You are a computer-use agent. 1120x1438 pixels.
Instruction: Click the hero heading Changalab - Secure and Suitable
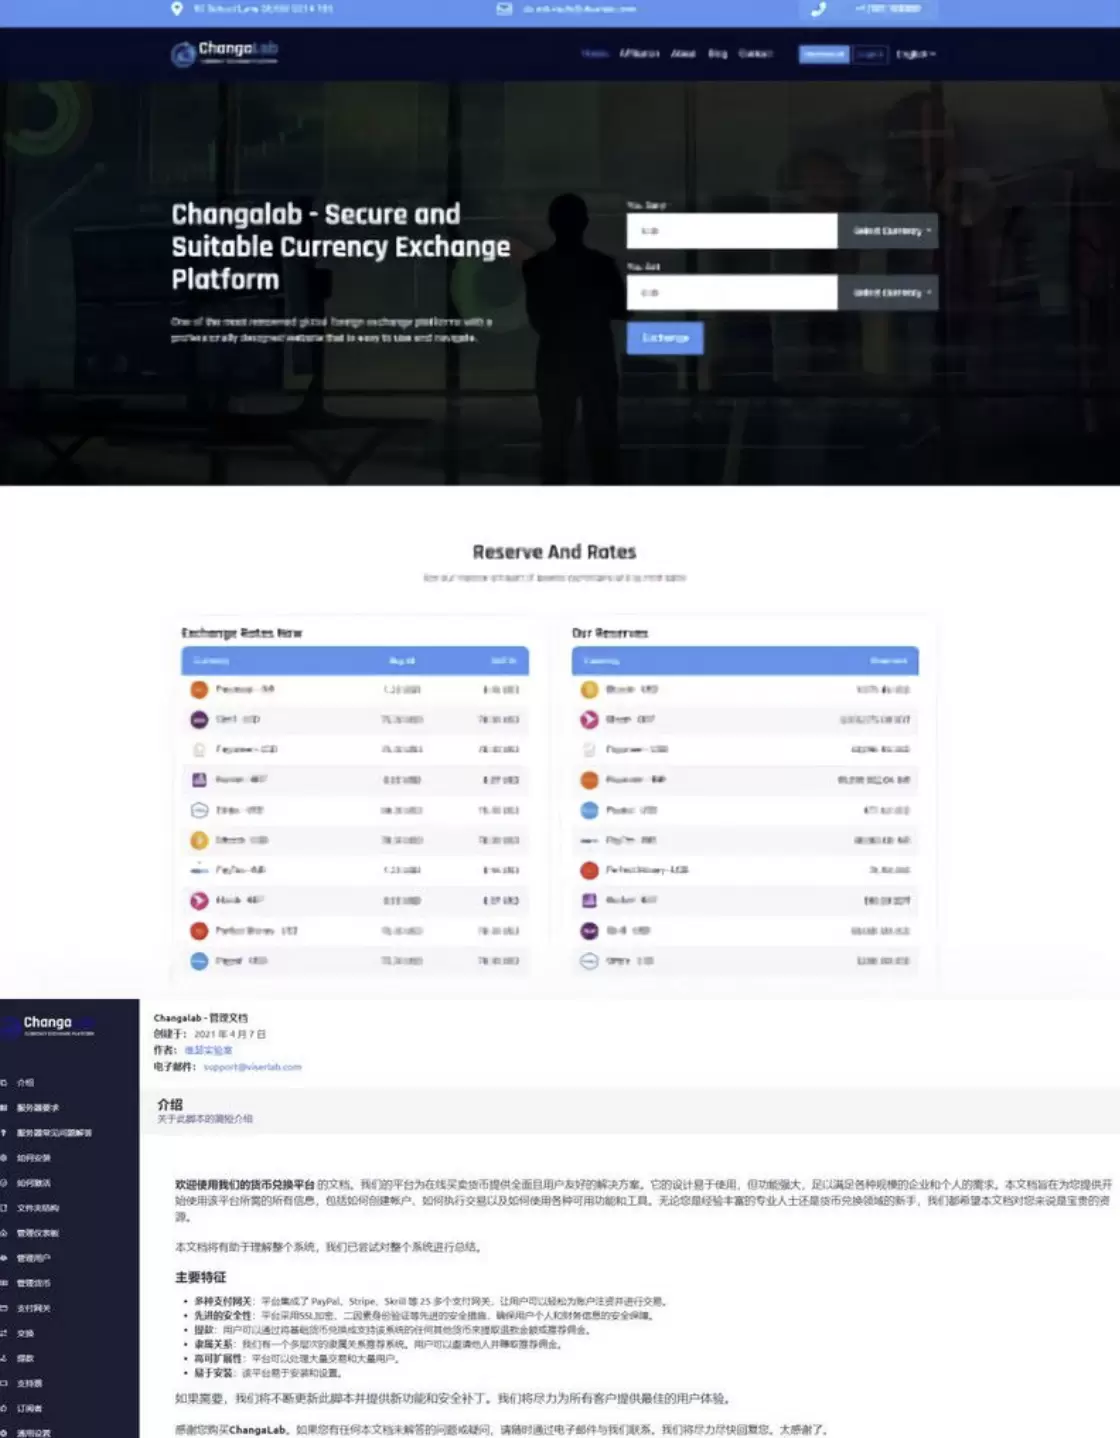[x=341, y=246]
